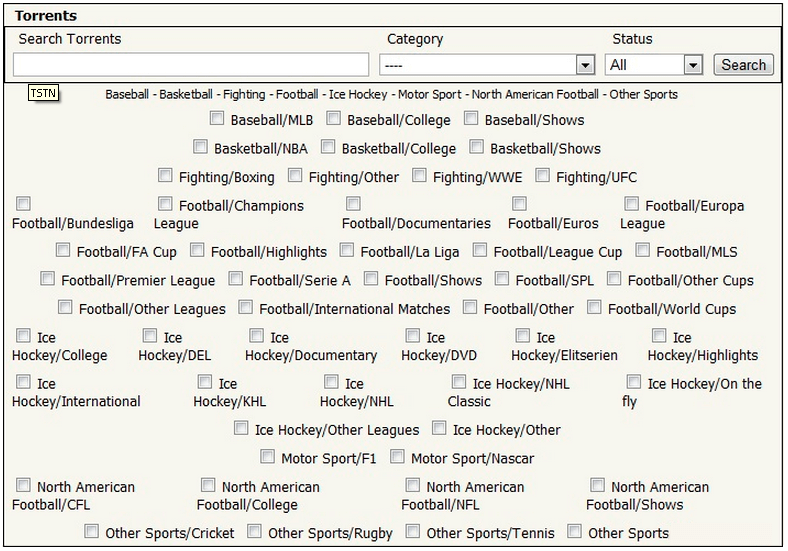Image resolution: width=788 pixels, height=551 pixels.
Task: Click the Search button
Action: click(743, 65)
